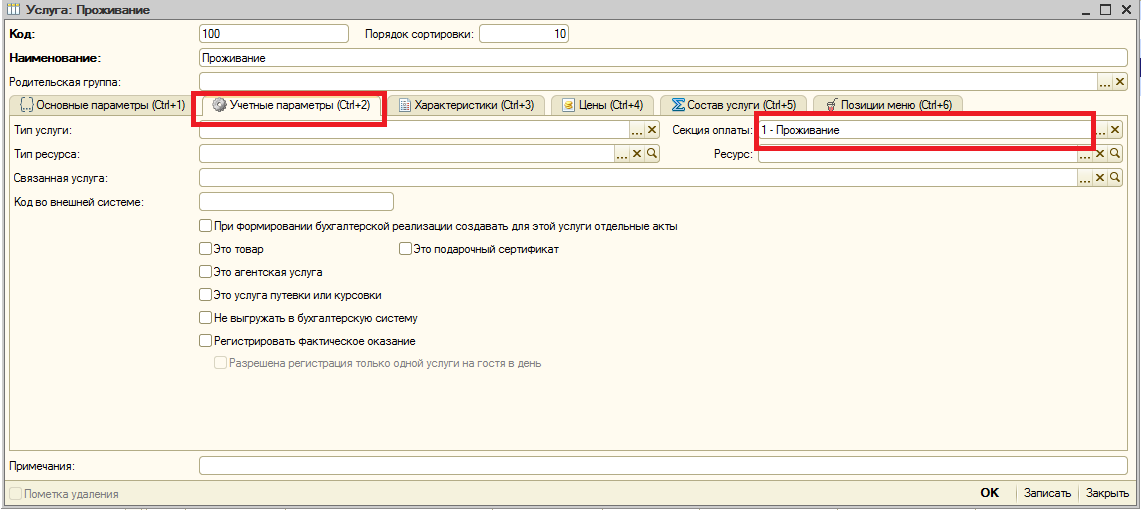
Task: Open the Характеристики tab
Action: coord(466,105)
